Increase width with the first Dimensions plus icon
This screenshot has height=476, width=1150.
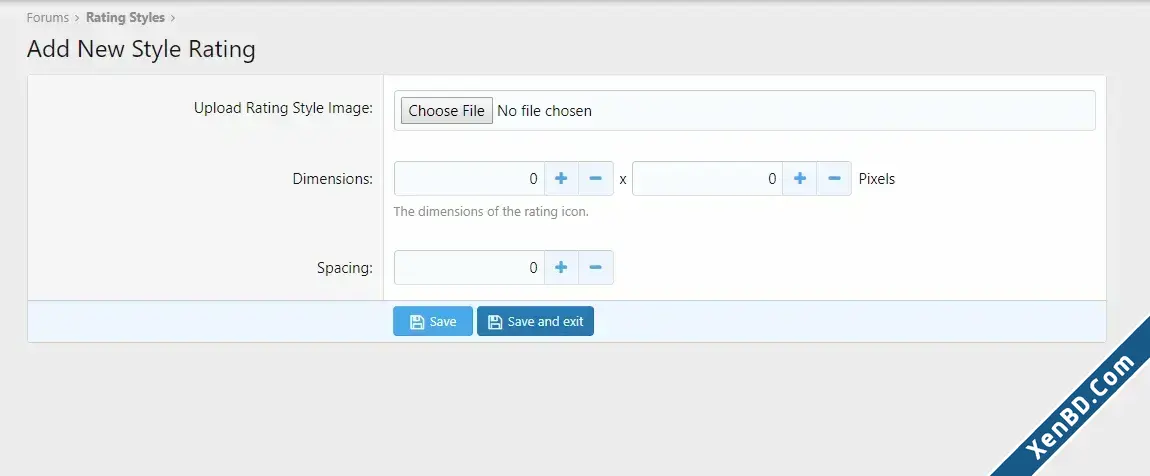pos(561,178)
